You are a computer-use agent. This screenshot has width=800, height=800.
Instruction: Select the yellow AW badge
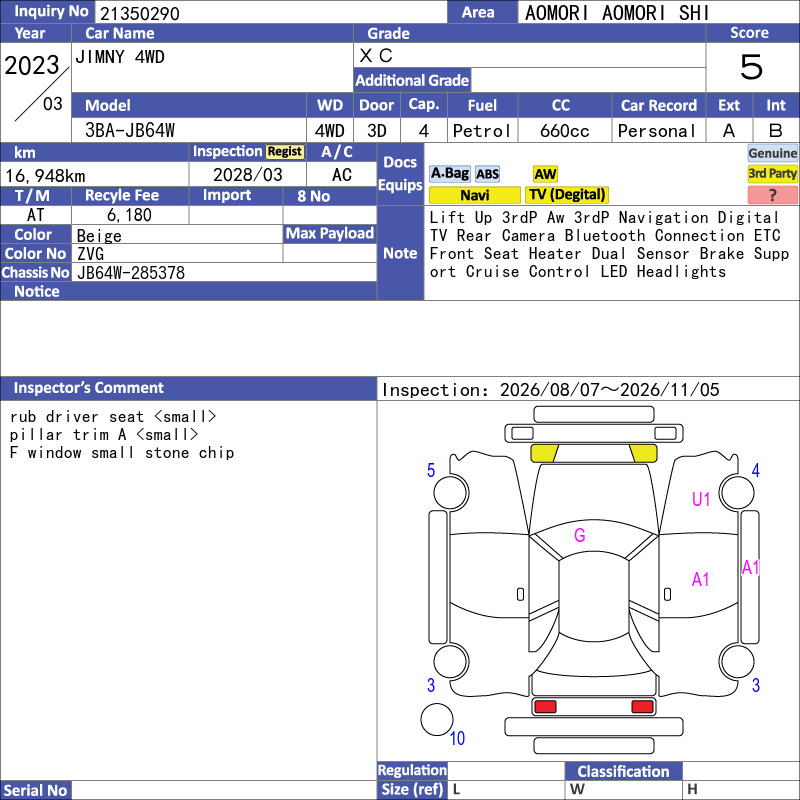coord(545,174)
